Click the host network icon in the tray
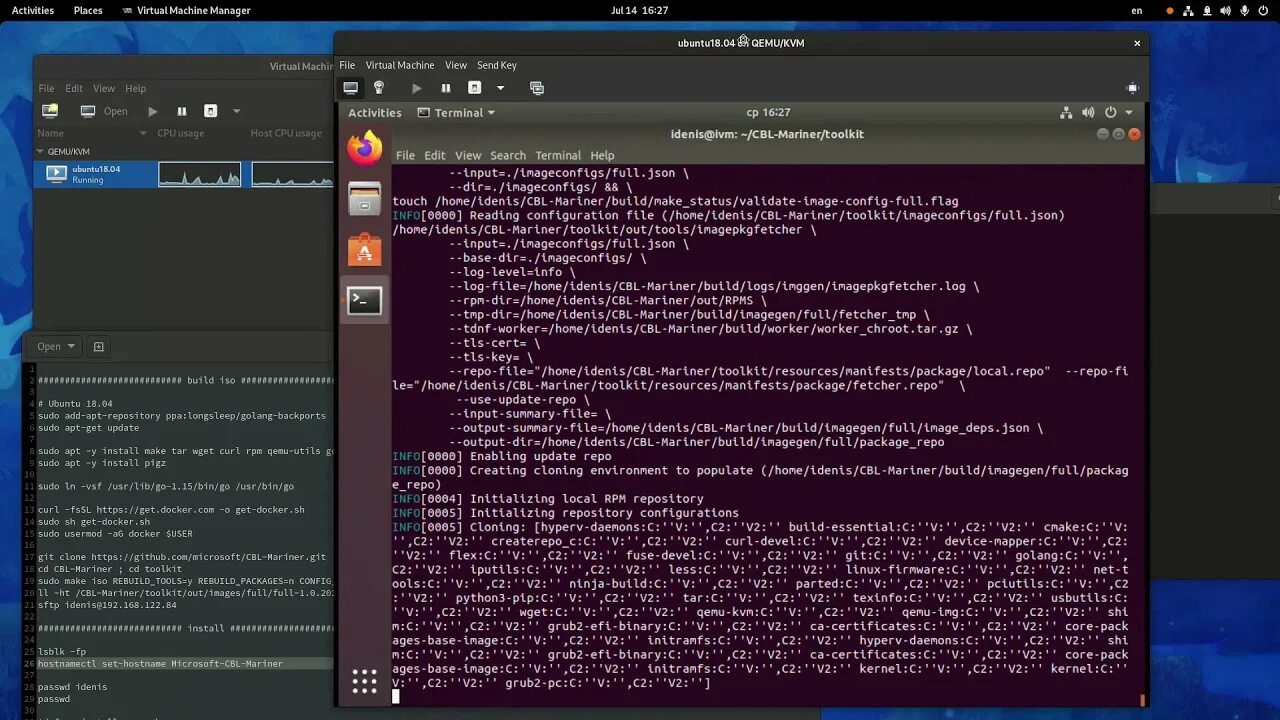1280x720 pixels. point(1187,10)
